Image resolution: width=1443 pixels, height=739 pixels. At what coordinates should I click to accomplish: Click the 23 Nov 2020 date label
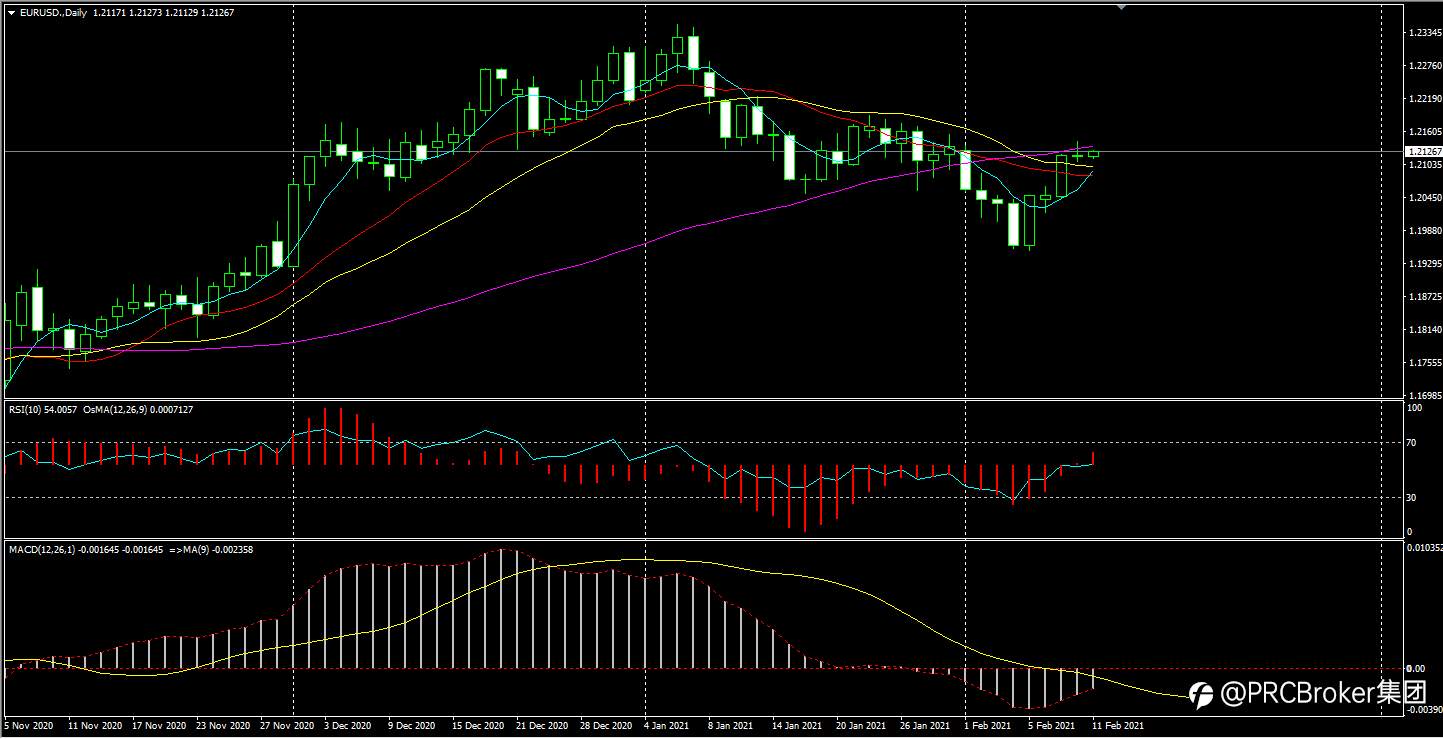pyautogui.click(x=223, y=725)
